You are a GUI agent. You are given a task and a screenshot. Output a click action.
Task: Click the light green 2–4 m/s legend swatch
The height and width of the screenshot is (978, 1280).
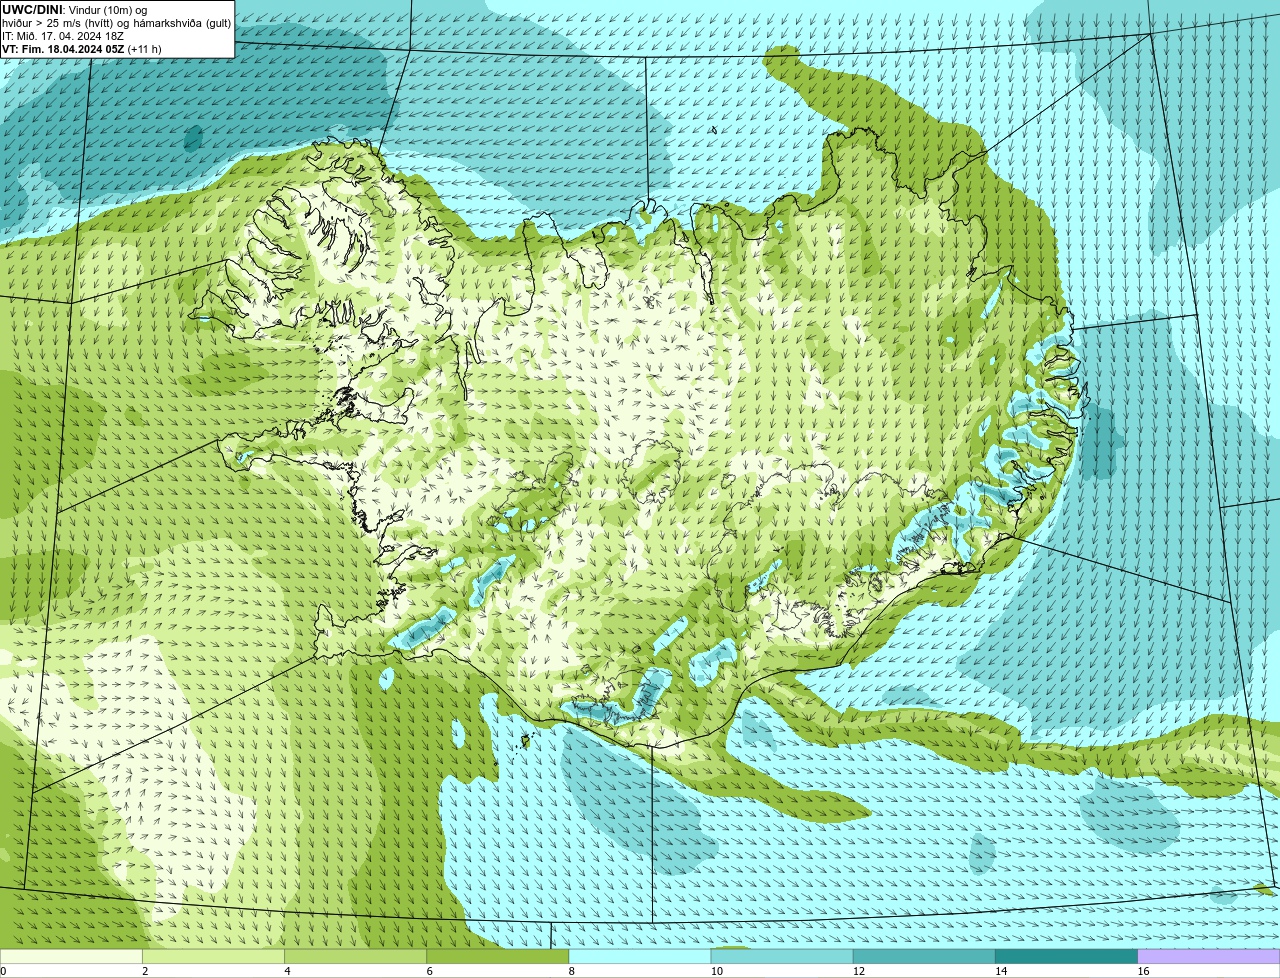point(213,957)
